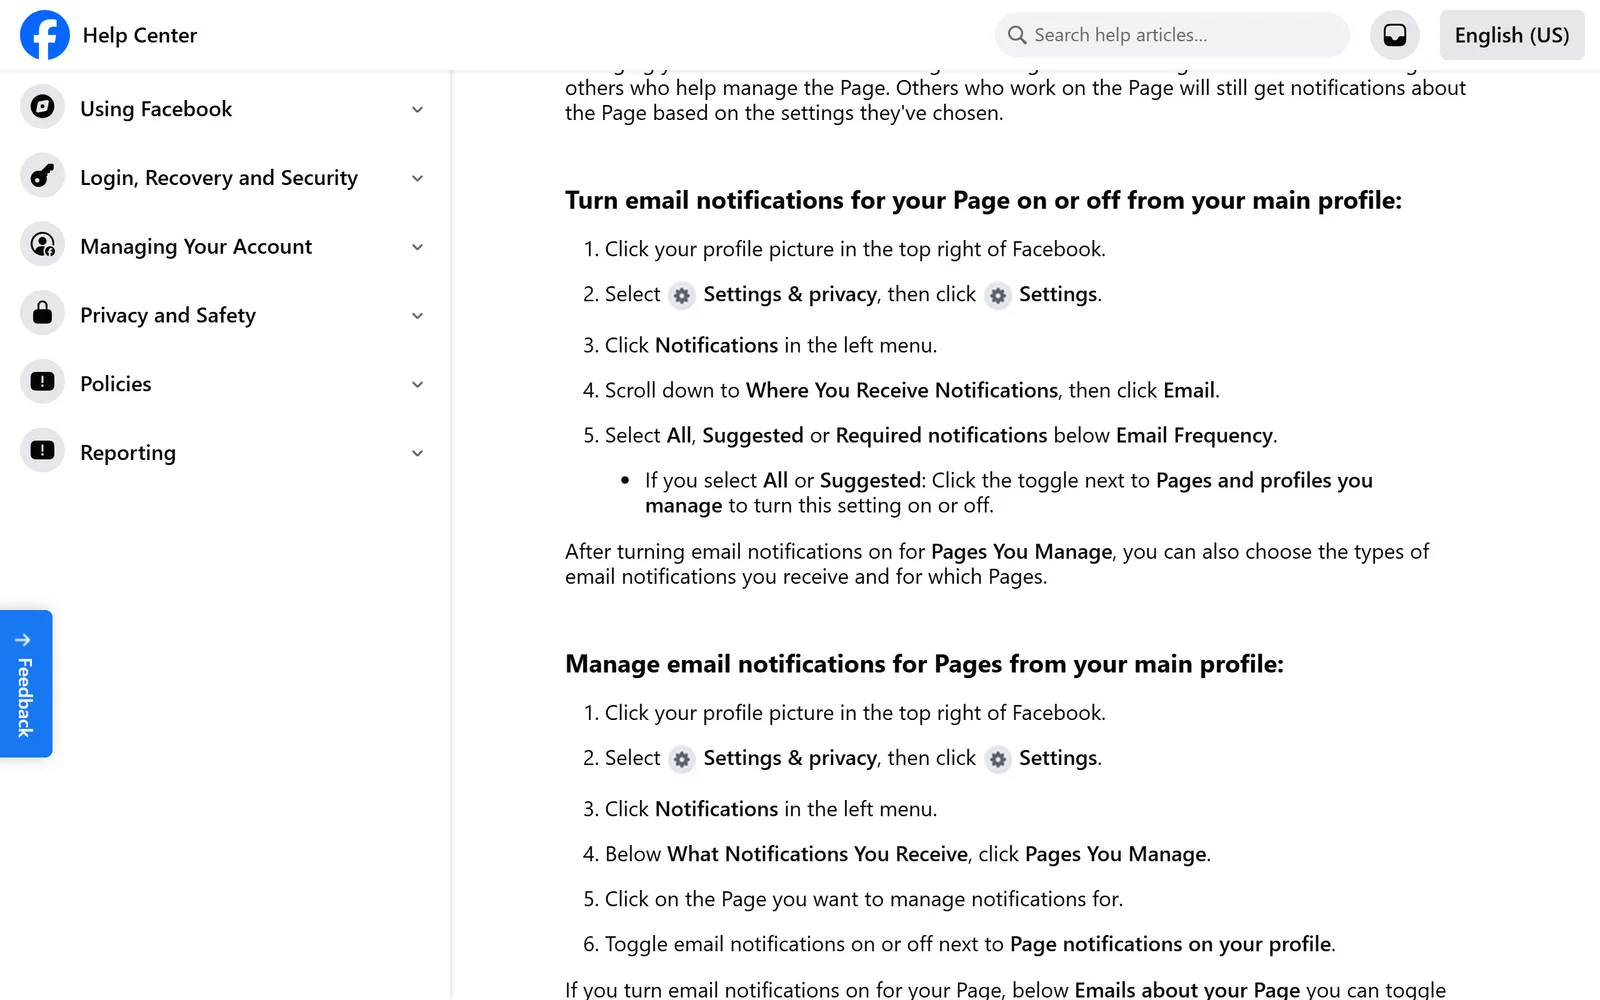The image size is (1600, 1000).
Task: Click the Login, Recovery and Security key icon
Action: pyautogui.click(x=42, y=176)
